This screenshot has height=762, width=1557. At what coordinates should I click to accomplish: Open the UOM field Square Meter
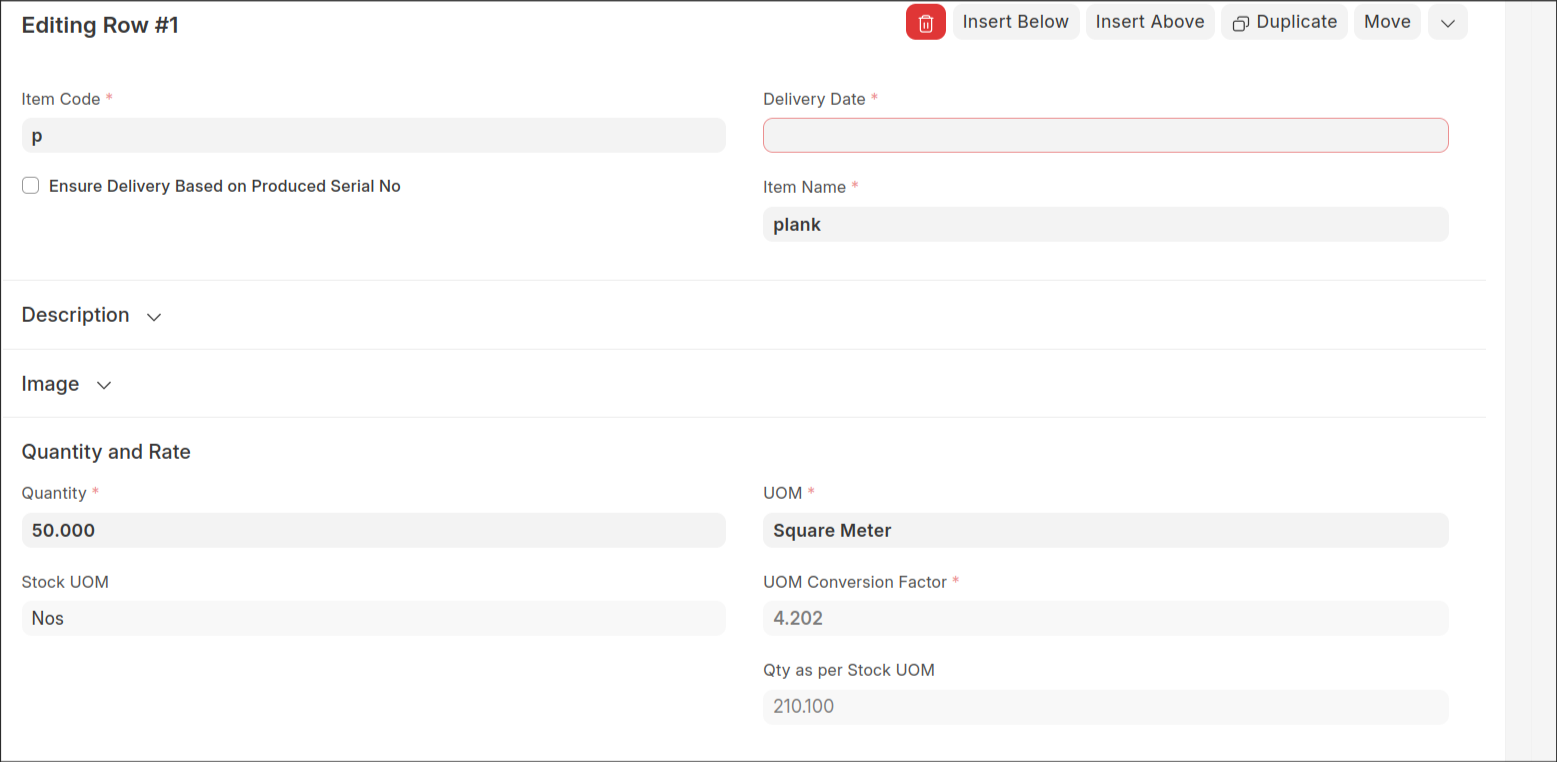click(1105, 530)
